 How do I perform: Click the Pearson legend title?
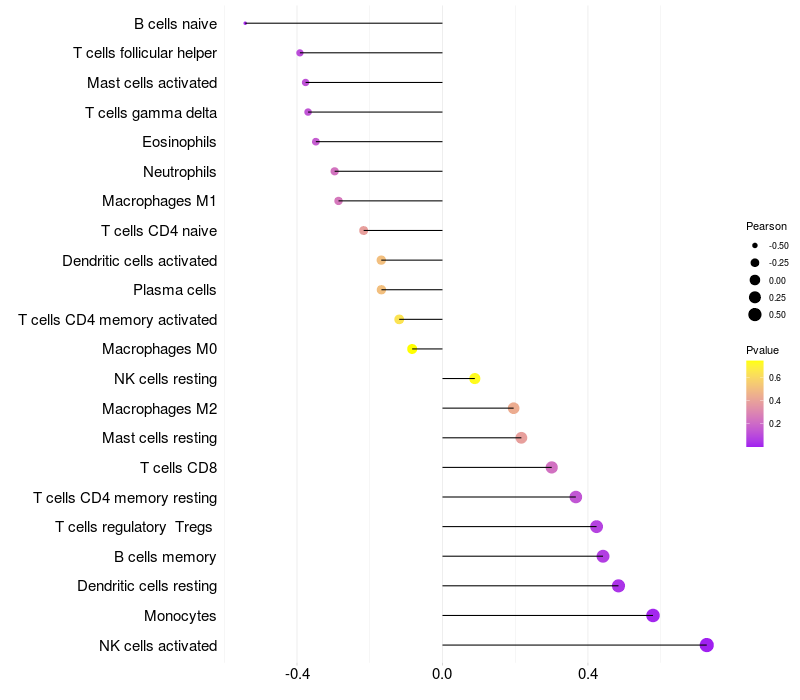click(766, 226)
